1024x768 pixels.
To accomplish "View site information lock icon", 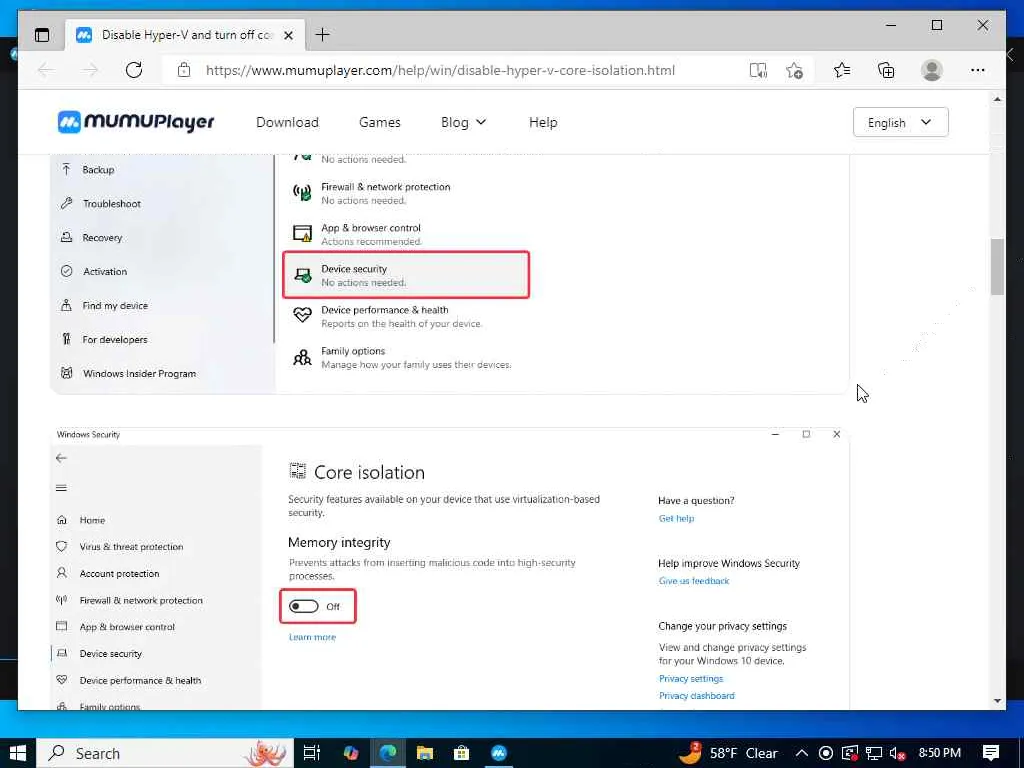I will [184, 70].
